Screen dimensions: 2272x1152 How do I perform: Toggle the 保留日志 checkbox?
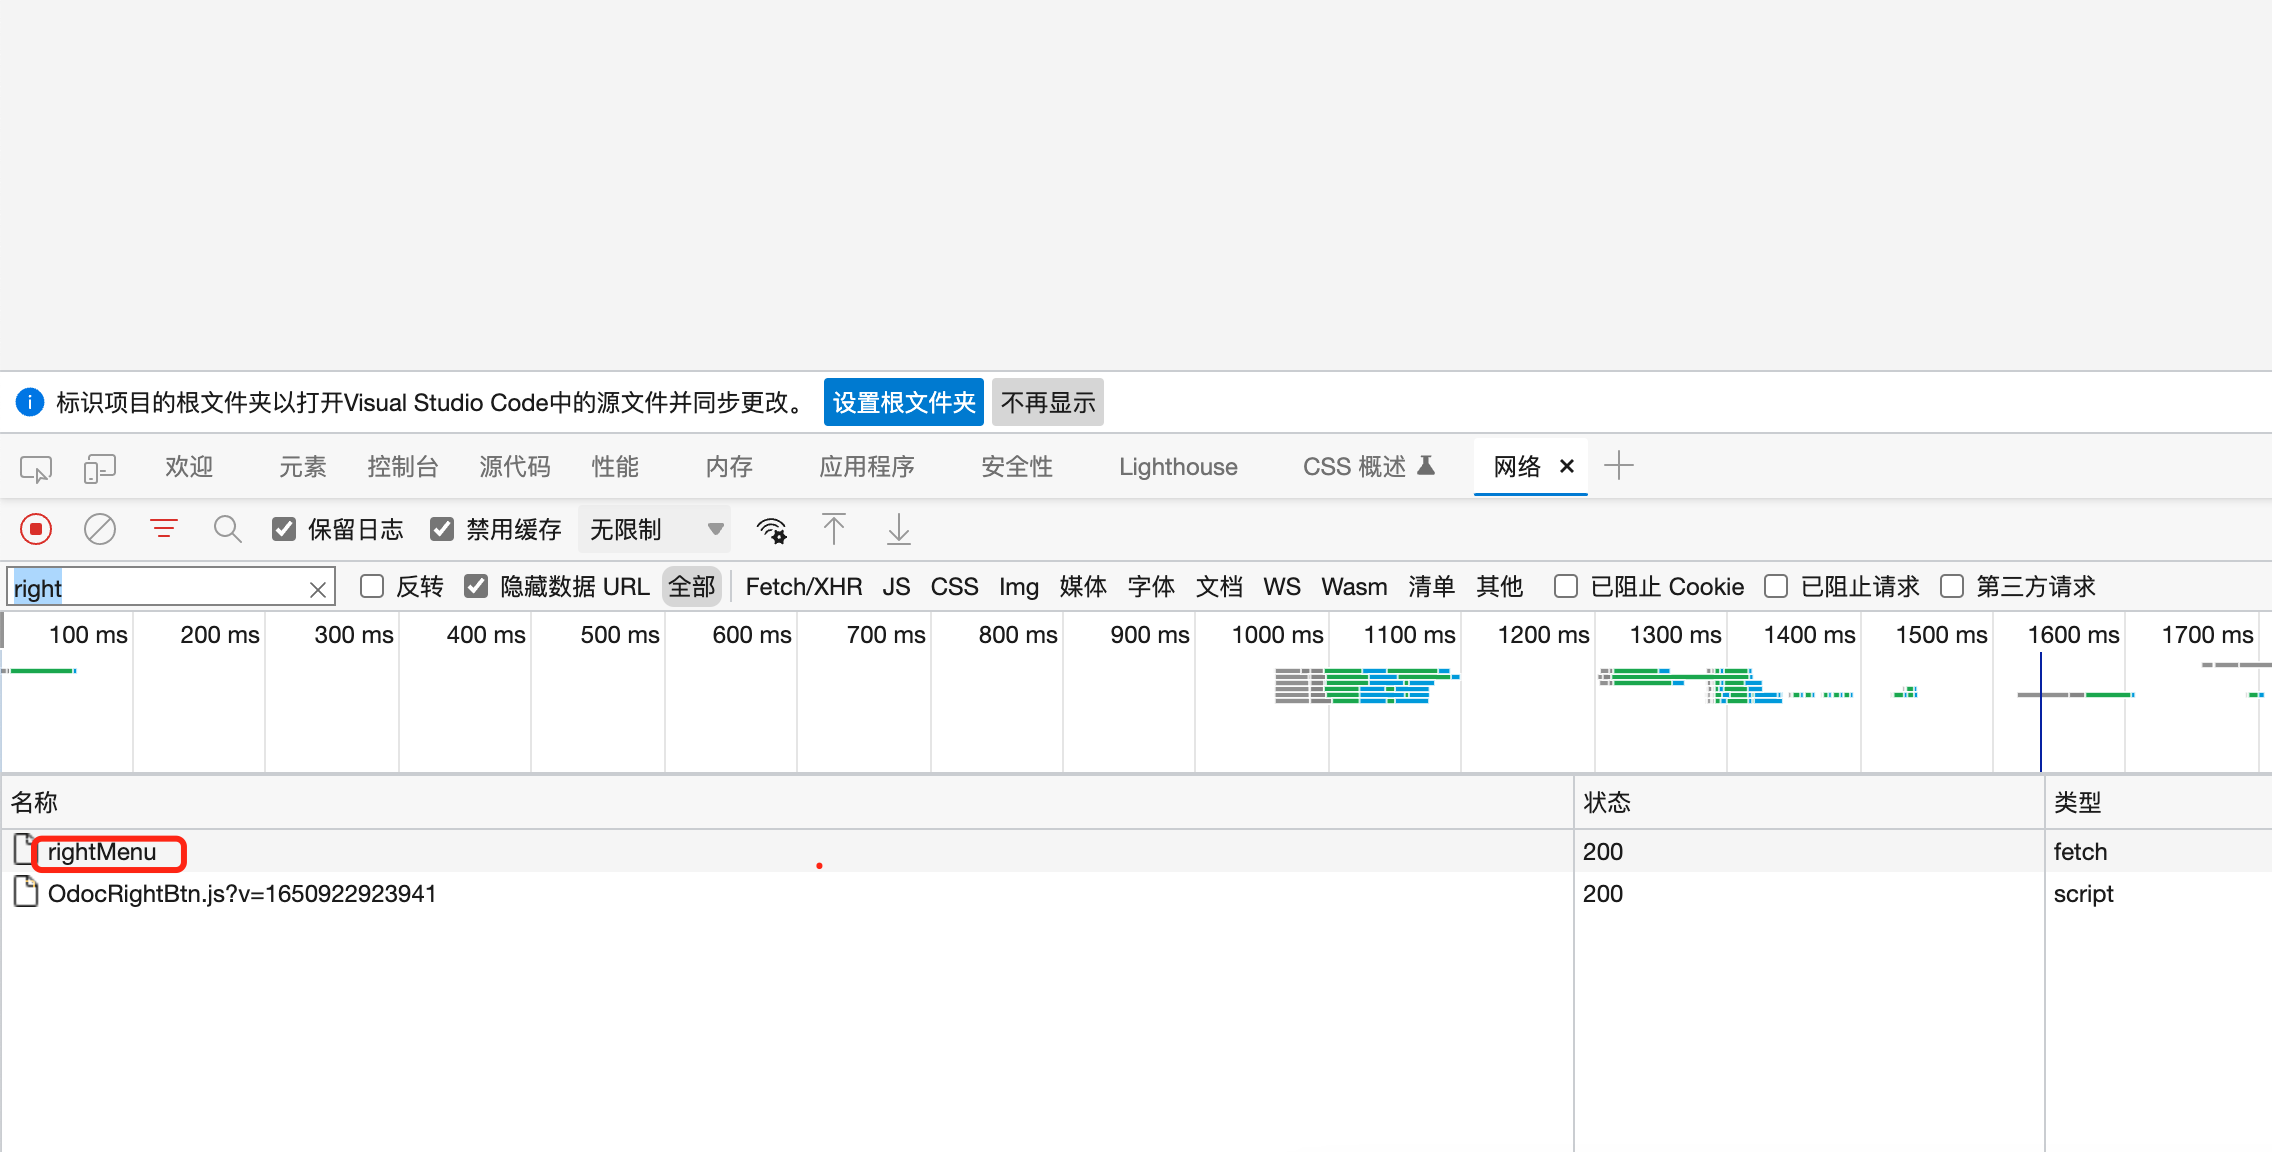coord(284,529)
